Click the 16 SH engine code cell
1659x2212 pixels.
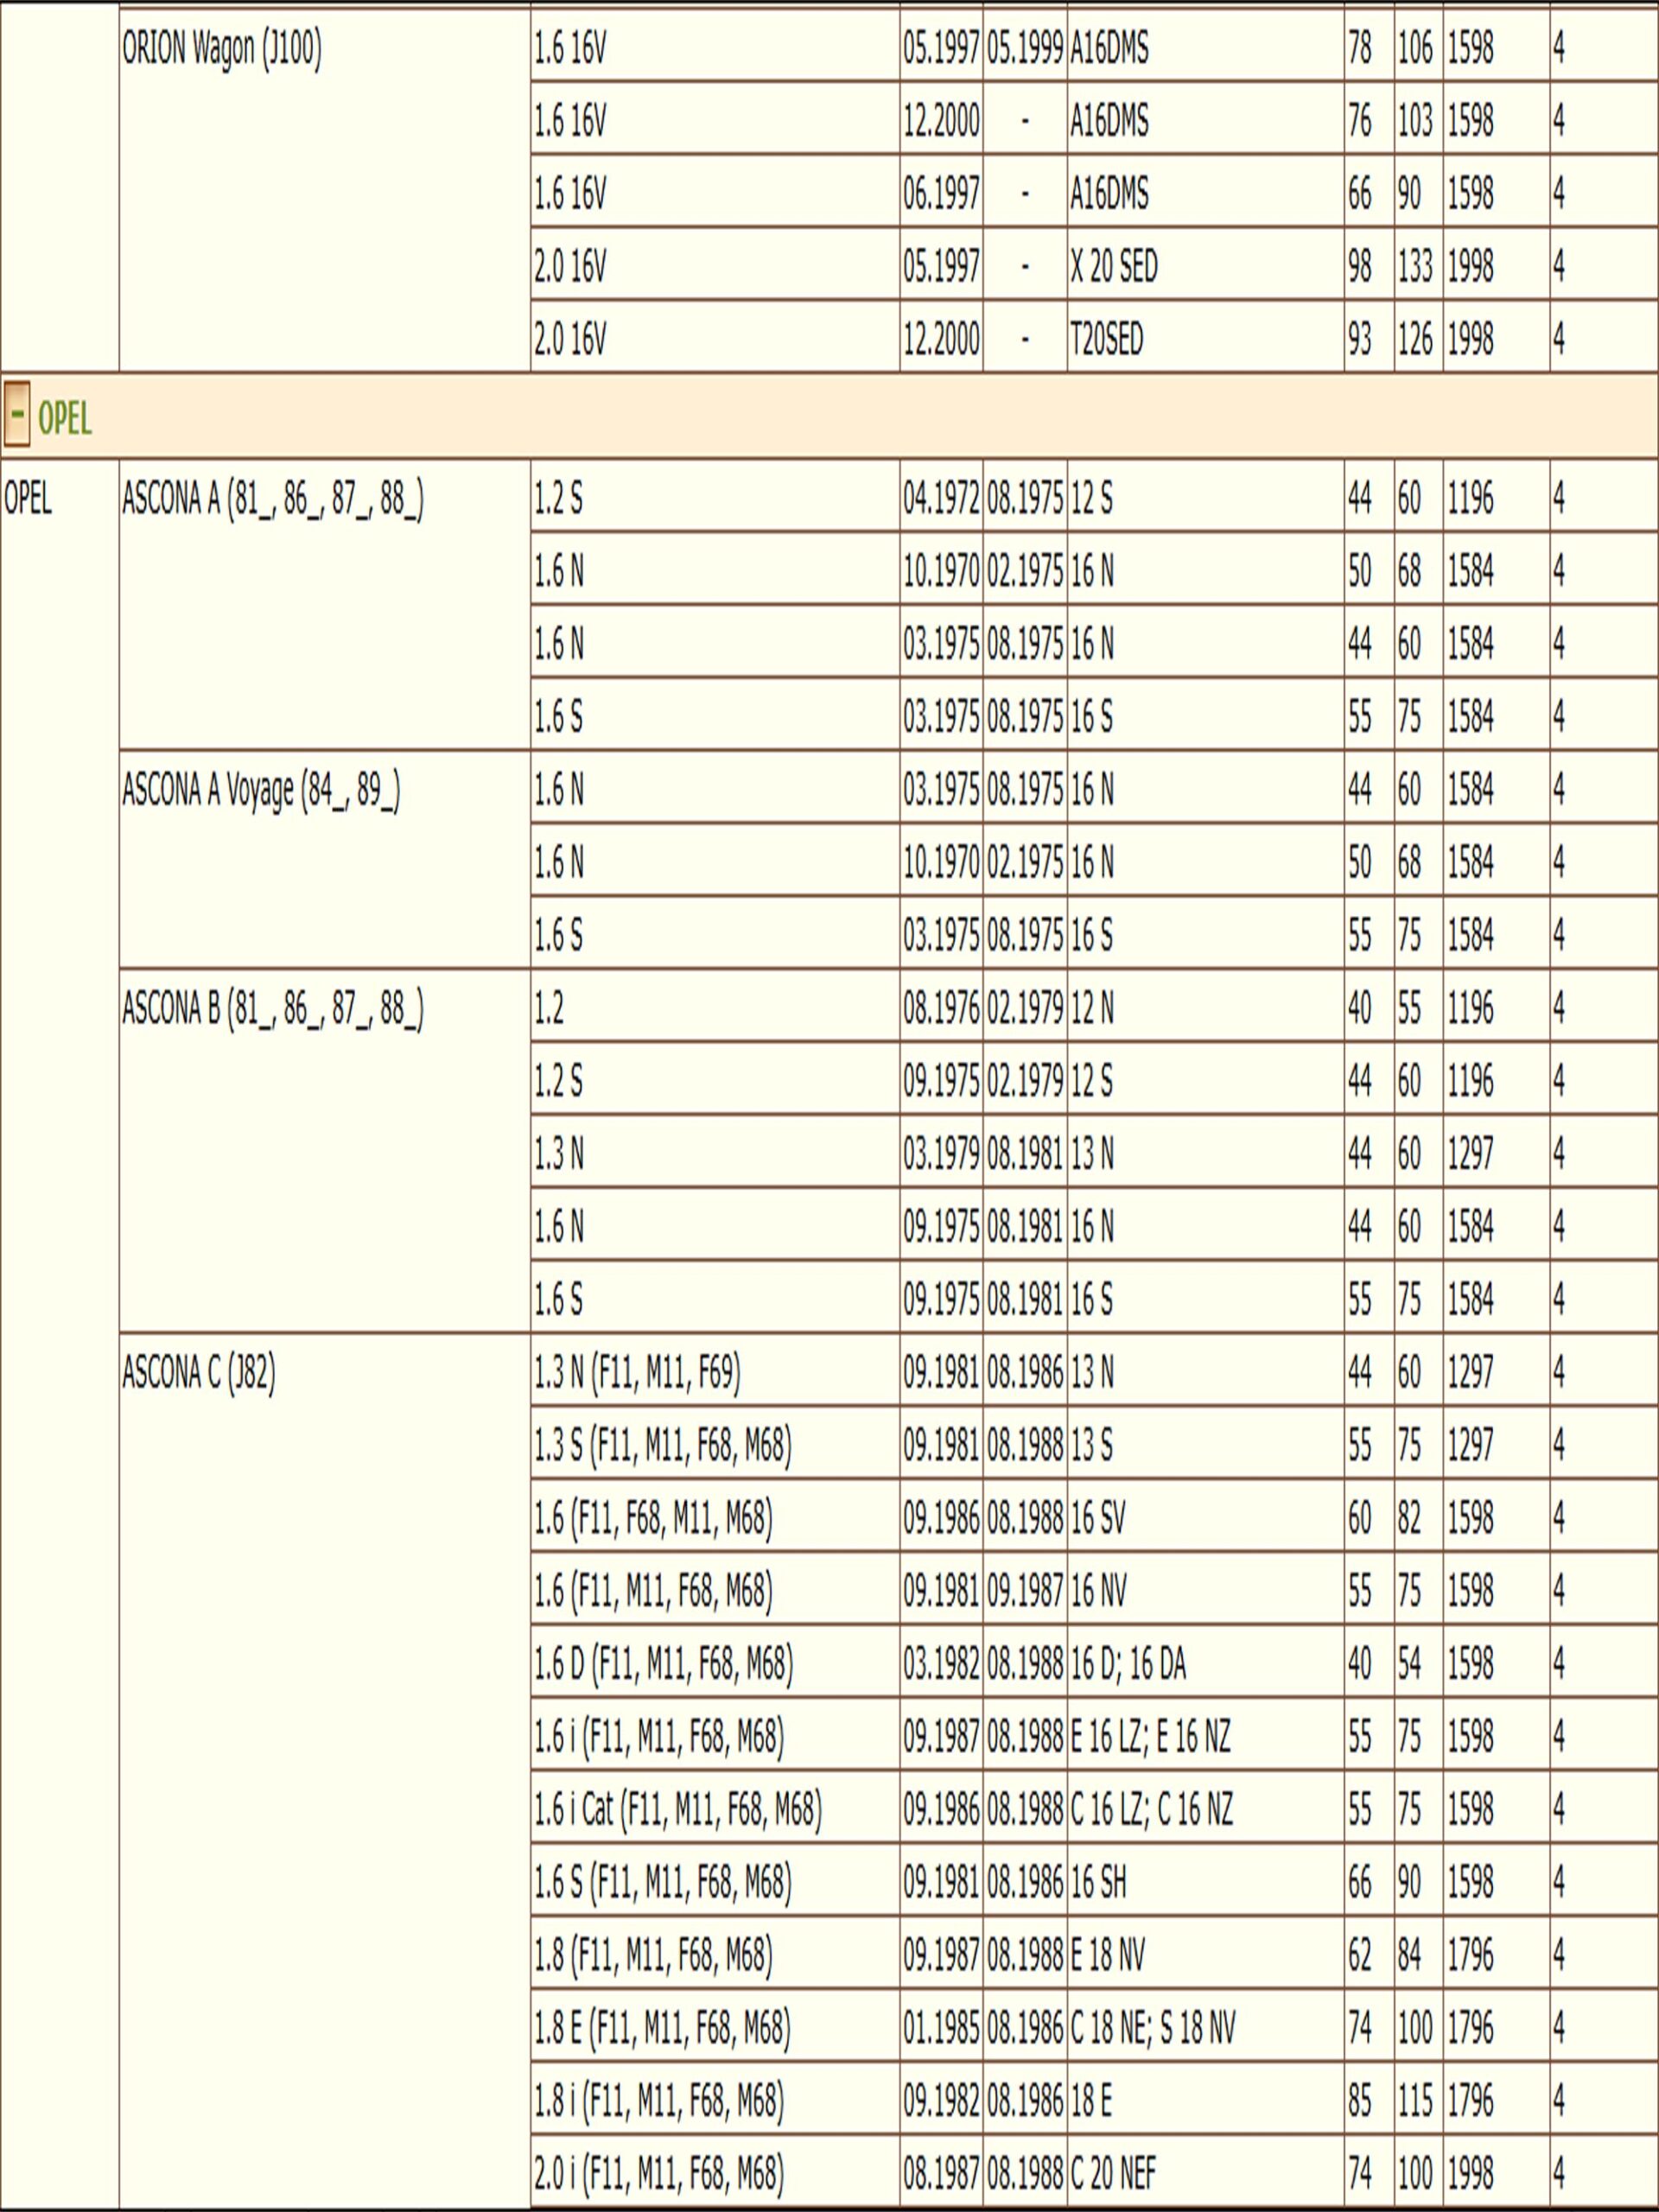tap(1098, 1883)
